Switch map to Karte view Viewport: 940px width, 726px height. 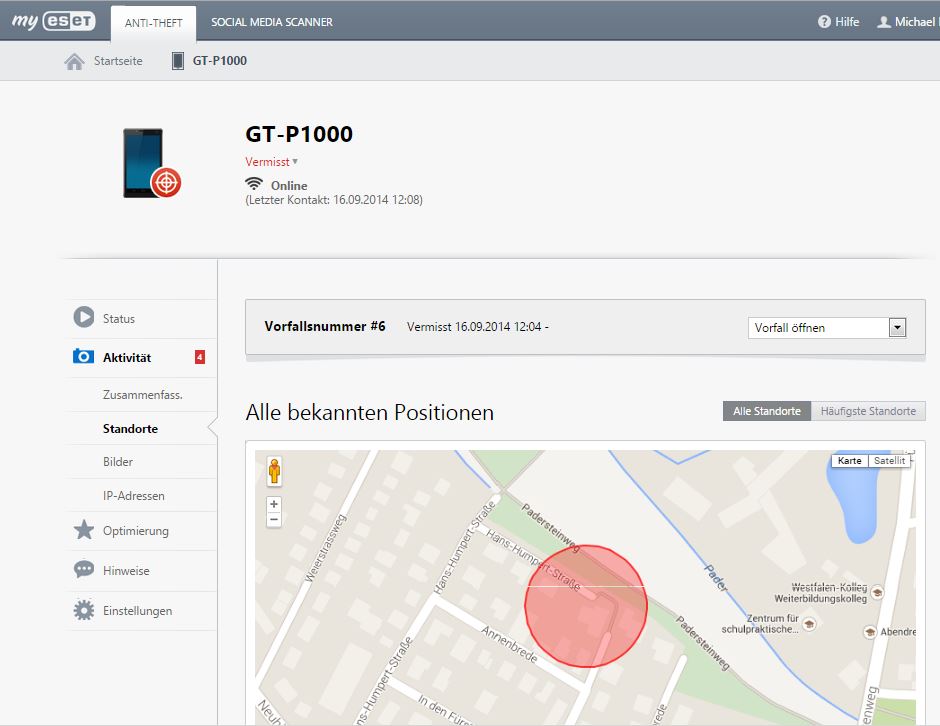849,460
